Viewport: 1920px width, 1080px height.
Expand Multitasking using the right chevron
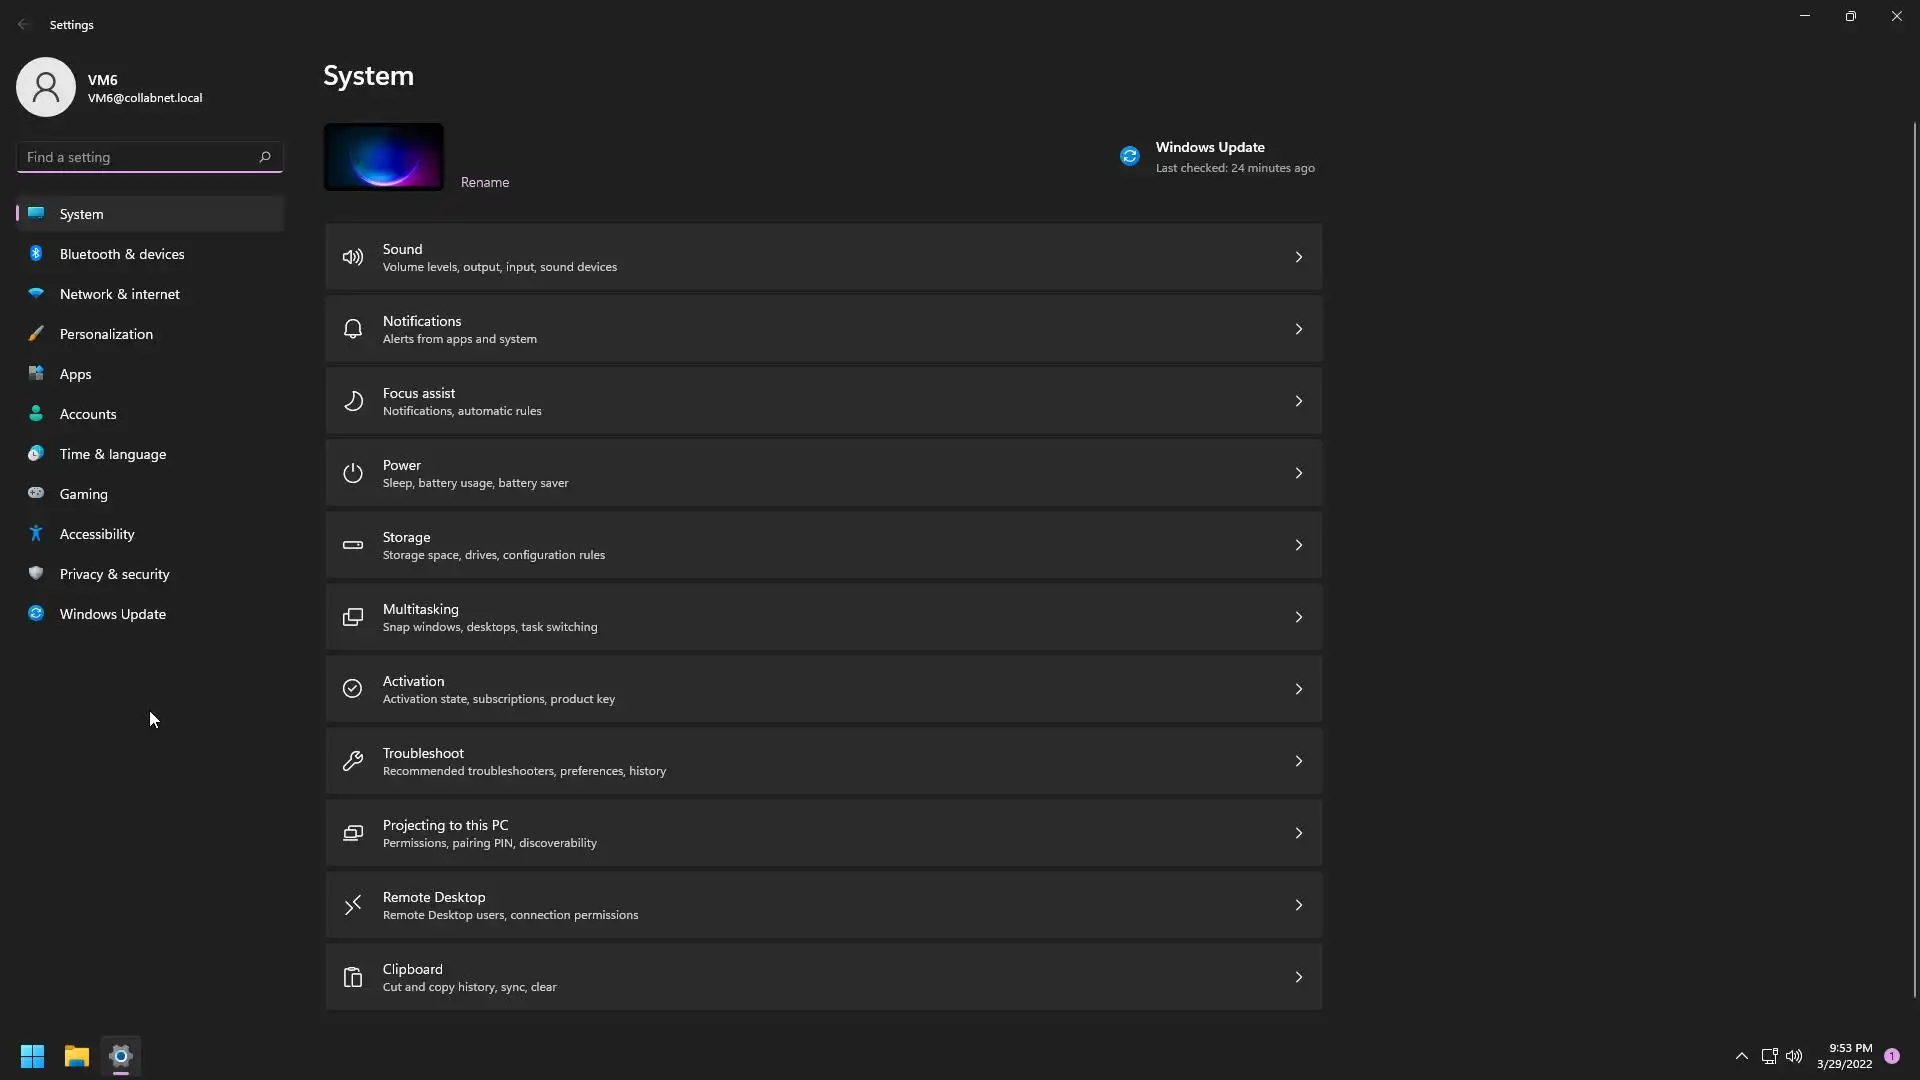(x=1298, y=617)
